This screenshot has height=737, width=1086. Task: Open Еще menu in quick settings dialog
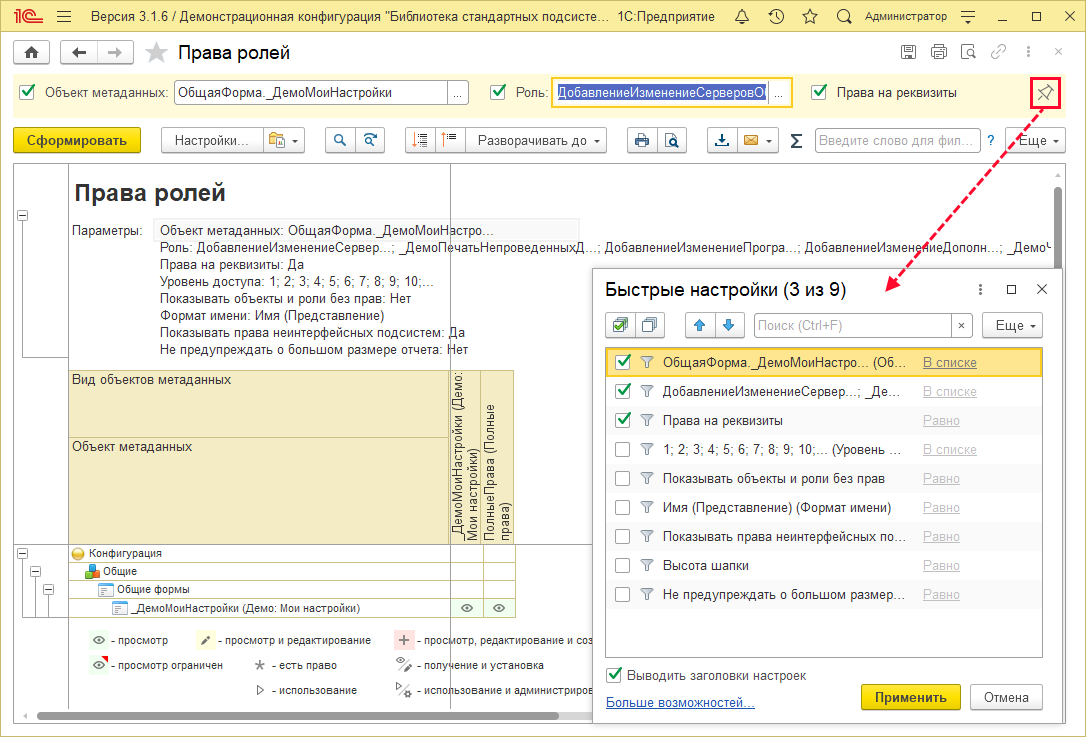pyautogui.click(x=1012, y=325)
